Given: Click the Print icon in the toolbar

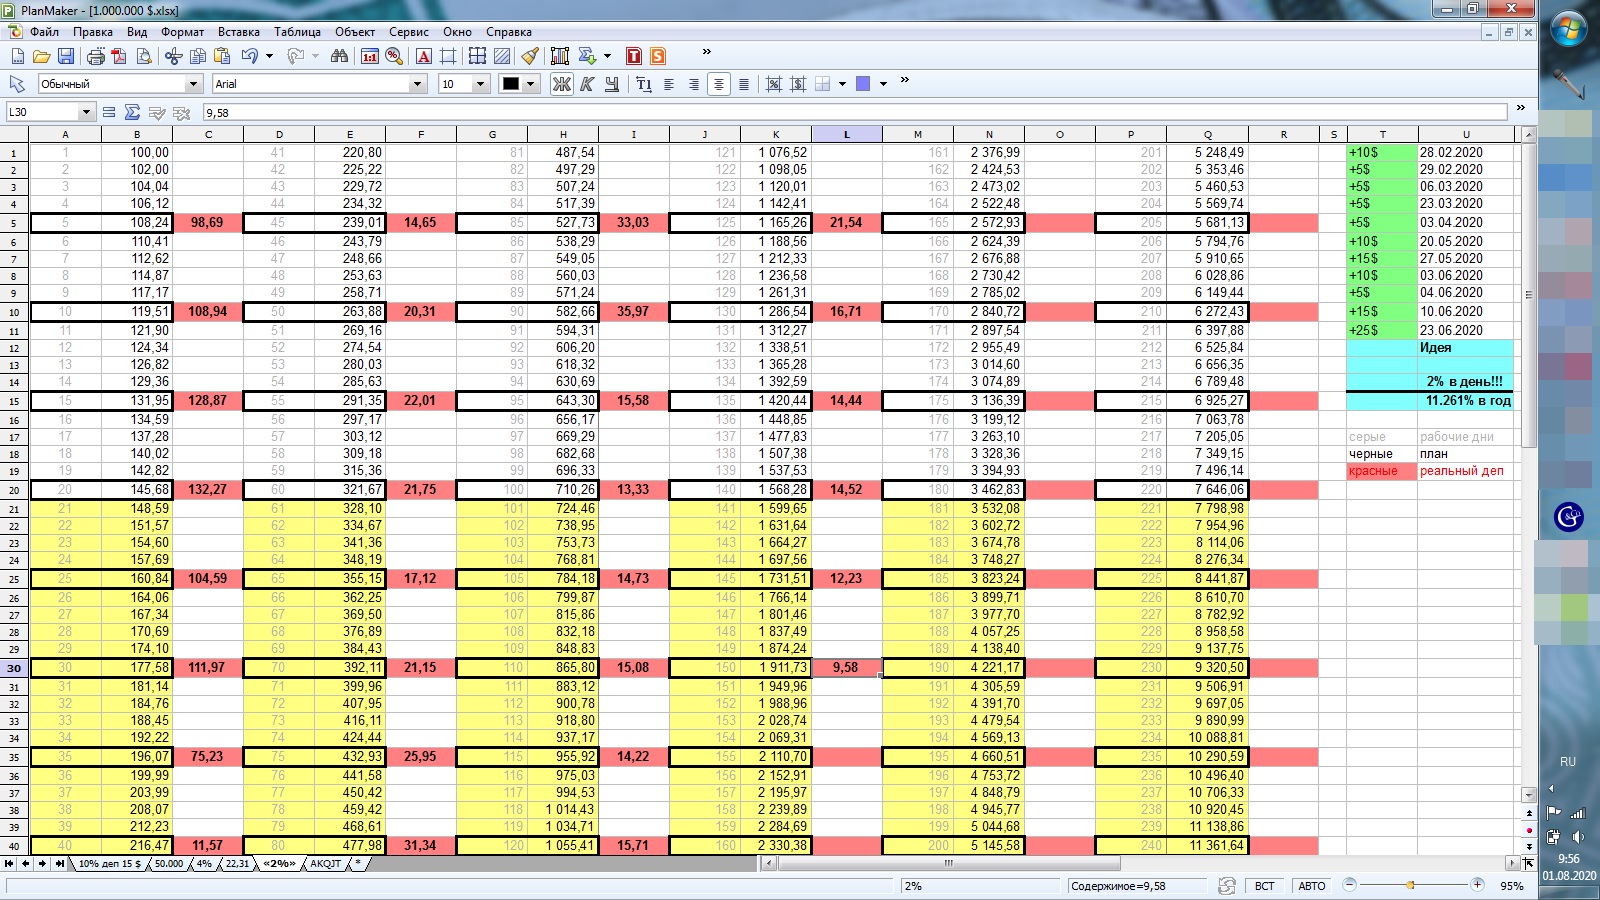Looking at the screenshot, I should pos(95,56).
